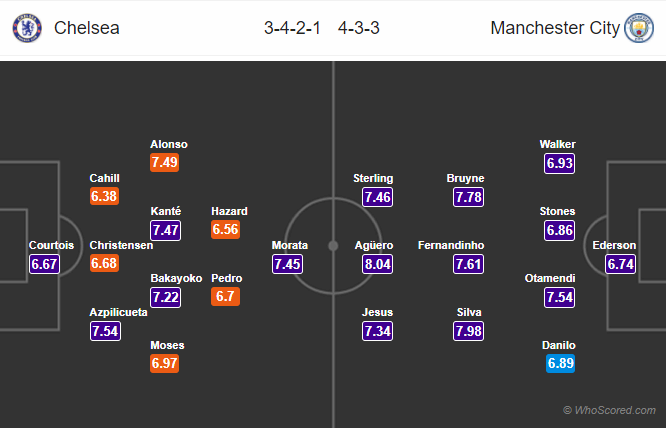Viewport: 666px width, 428px height.
Task: Select Silva's 7.98 rating badge
Action: [x=468, y=331]
